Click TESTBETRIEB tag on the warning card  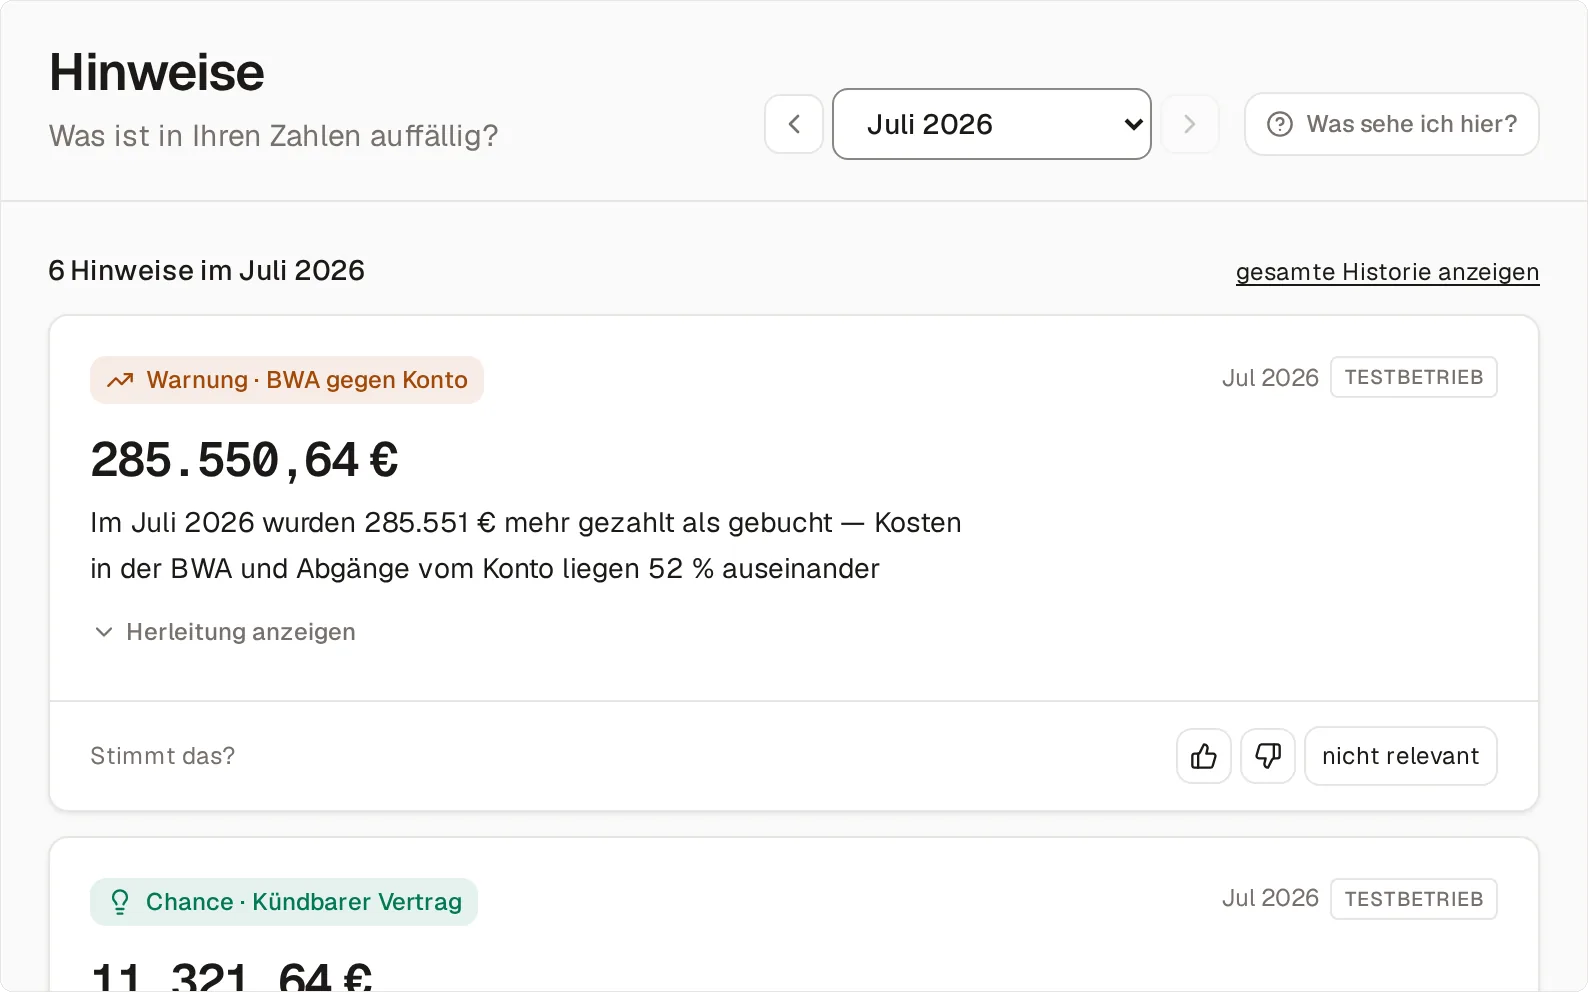1414,377
